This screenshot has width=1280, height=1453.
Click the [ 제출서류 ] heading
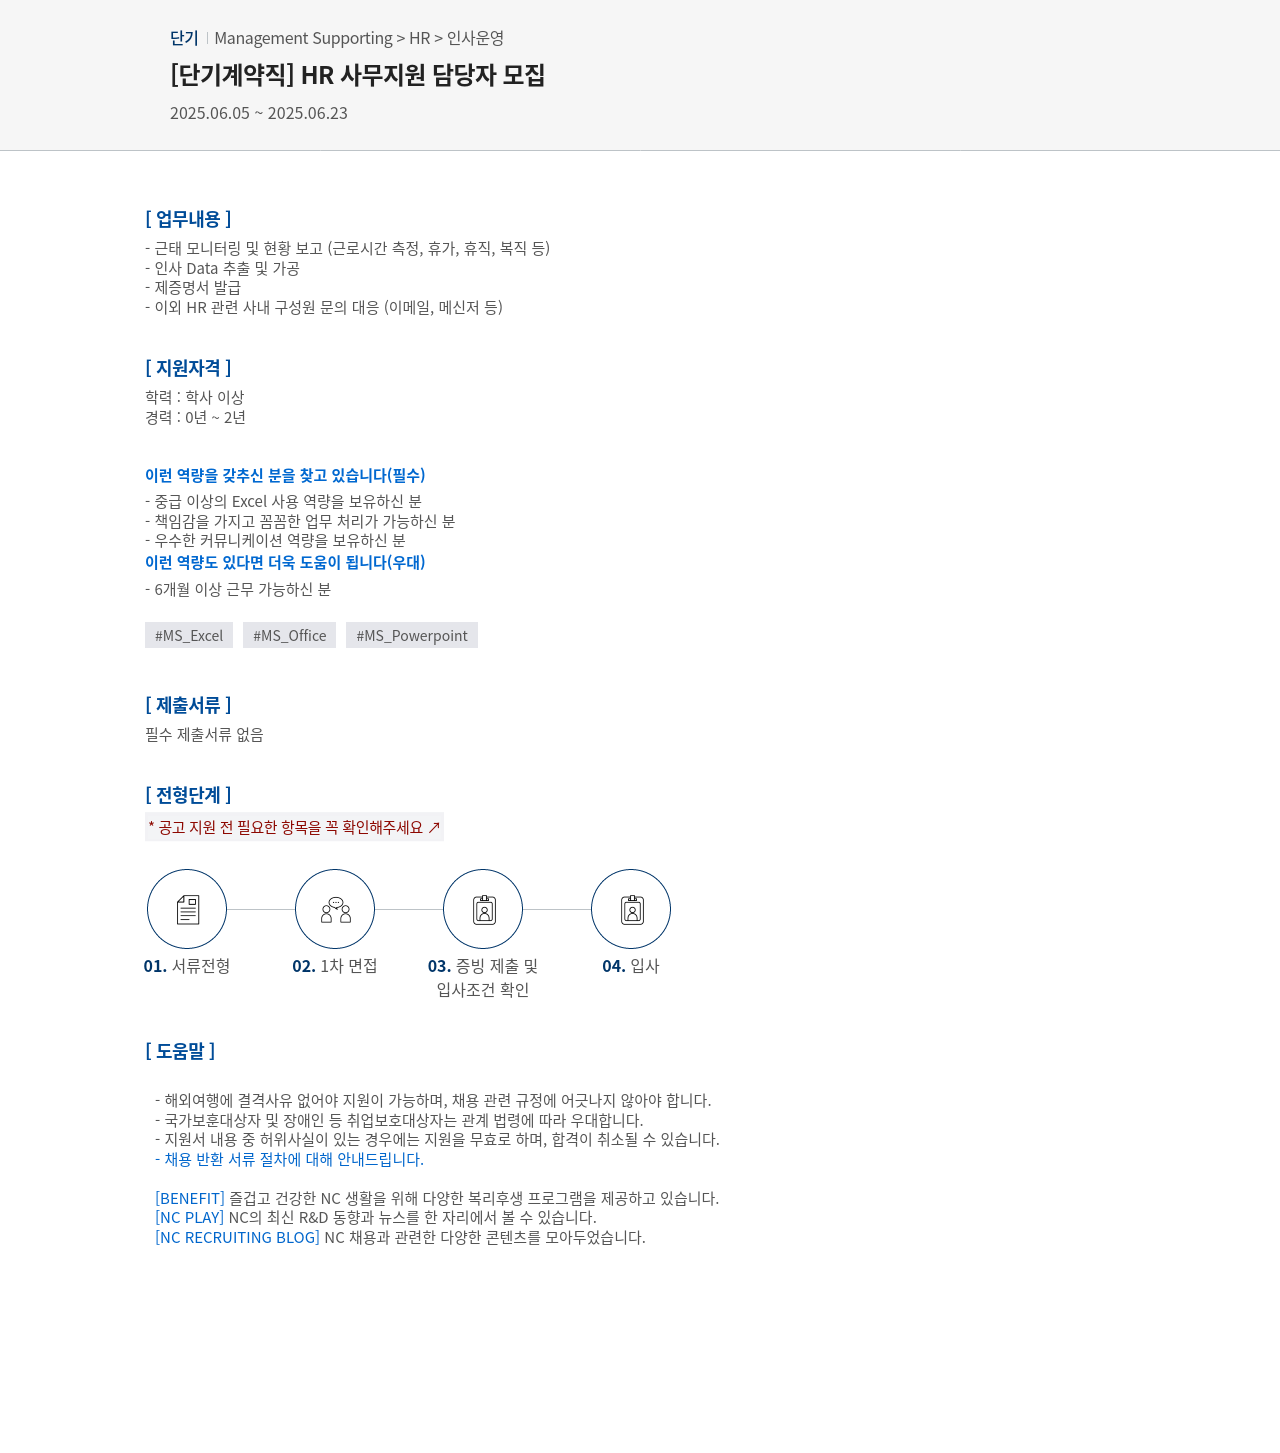point(188,705)
